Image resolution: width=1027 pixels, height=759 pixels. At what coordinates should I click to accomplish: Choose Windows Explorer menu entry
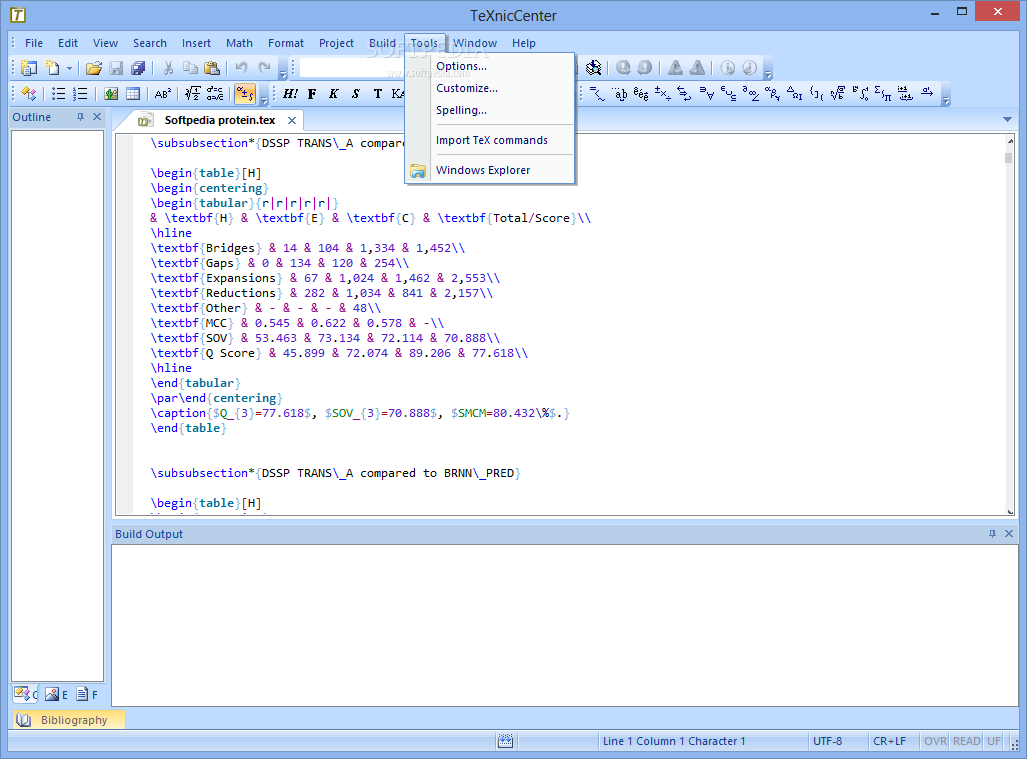483,170
